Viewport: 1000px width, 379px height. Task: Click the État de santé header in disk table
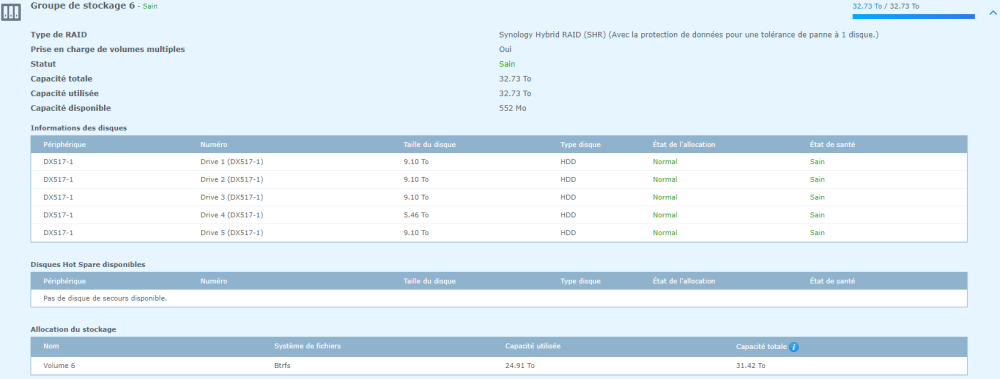pos(832,144)
